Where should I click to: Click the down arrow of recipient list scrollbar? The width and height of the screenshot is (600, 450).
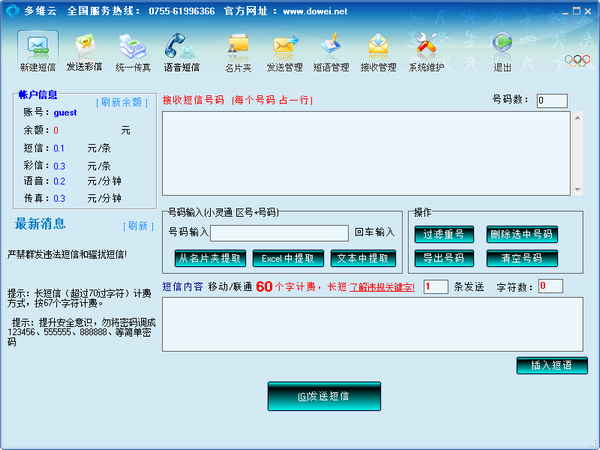click(577, 188)
